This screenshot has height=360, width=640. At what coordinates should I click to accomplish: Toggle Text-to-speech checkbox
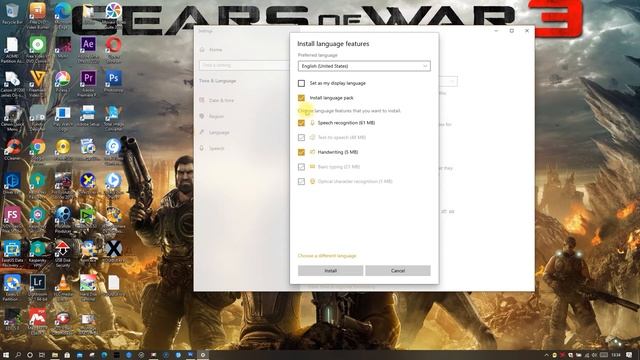pyautogui.click(x=301, y=138)
